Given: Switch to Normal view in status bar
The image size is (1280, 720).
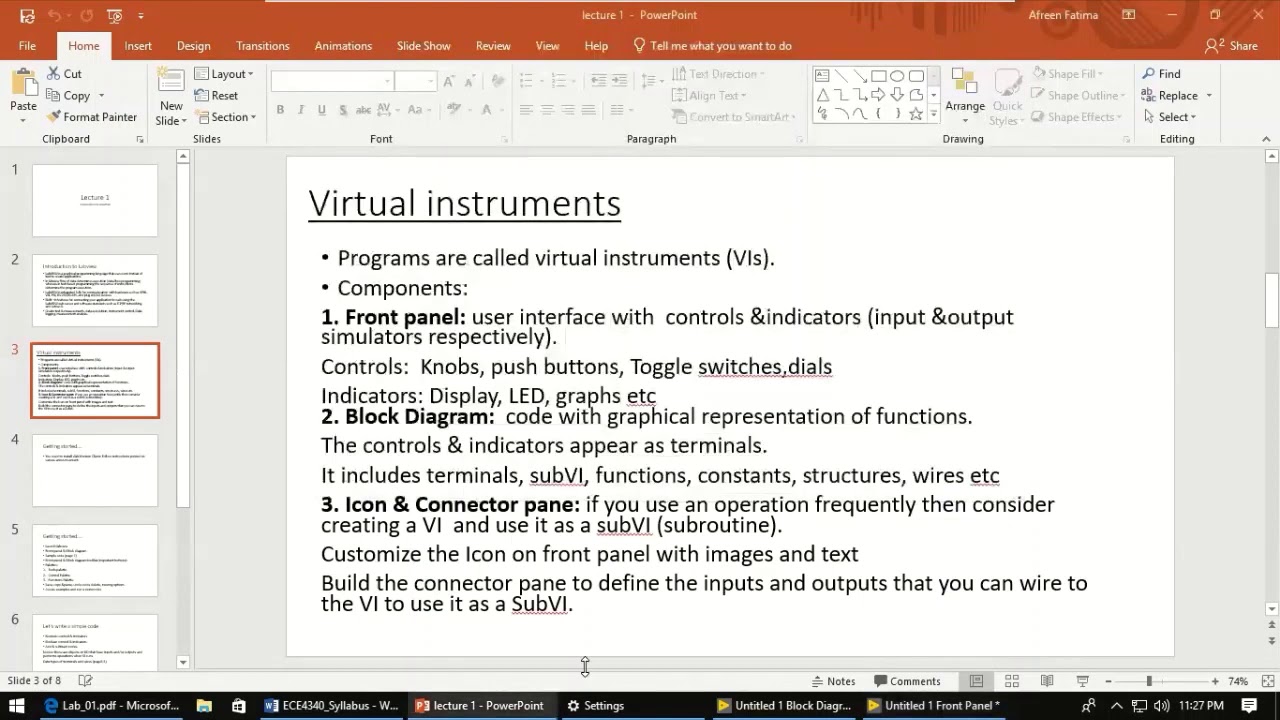Looking at the screenshot, I should tap(976, 681).
